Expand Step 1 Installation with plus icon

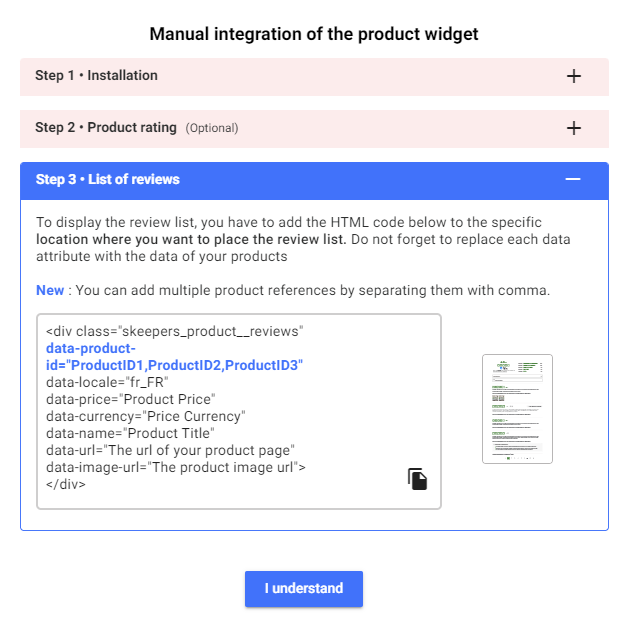point(573,76)
